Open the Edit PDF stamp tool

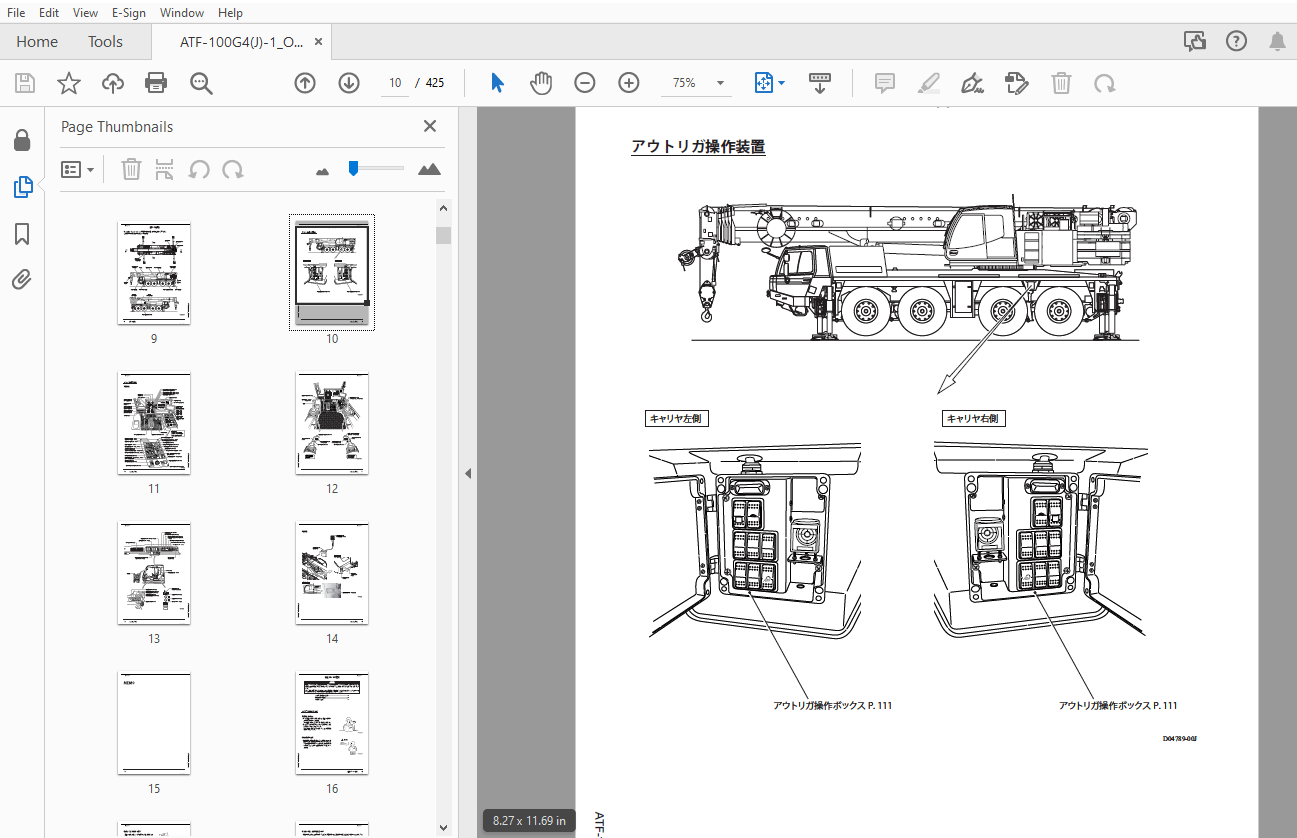pos(1016,83)
